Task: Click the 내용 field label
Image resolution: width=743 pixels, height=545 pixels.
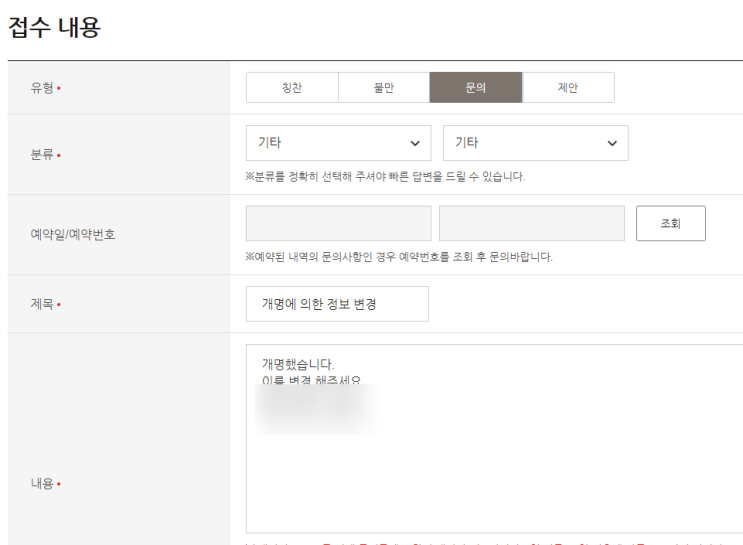Action: (42, 483)
